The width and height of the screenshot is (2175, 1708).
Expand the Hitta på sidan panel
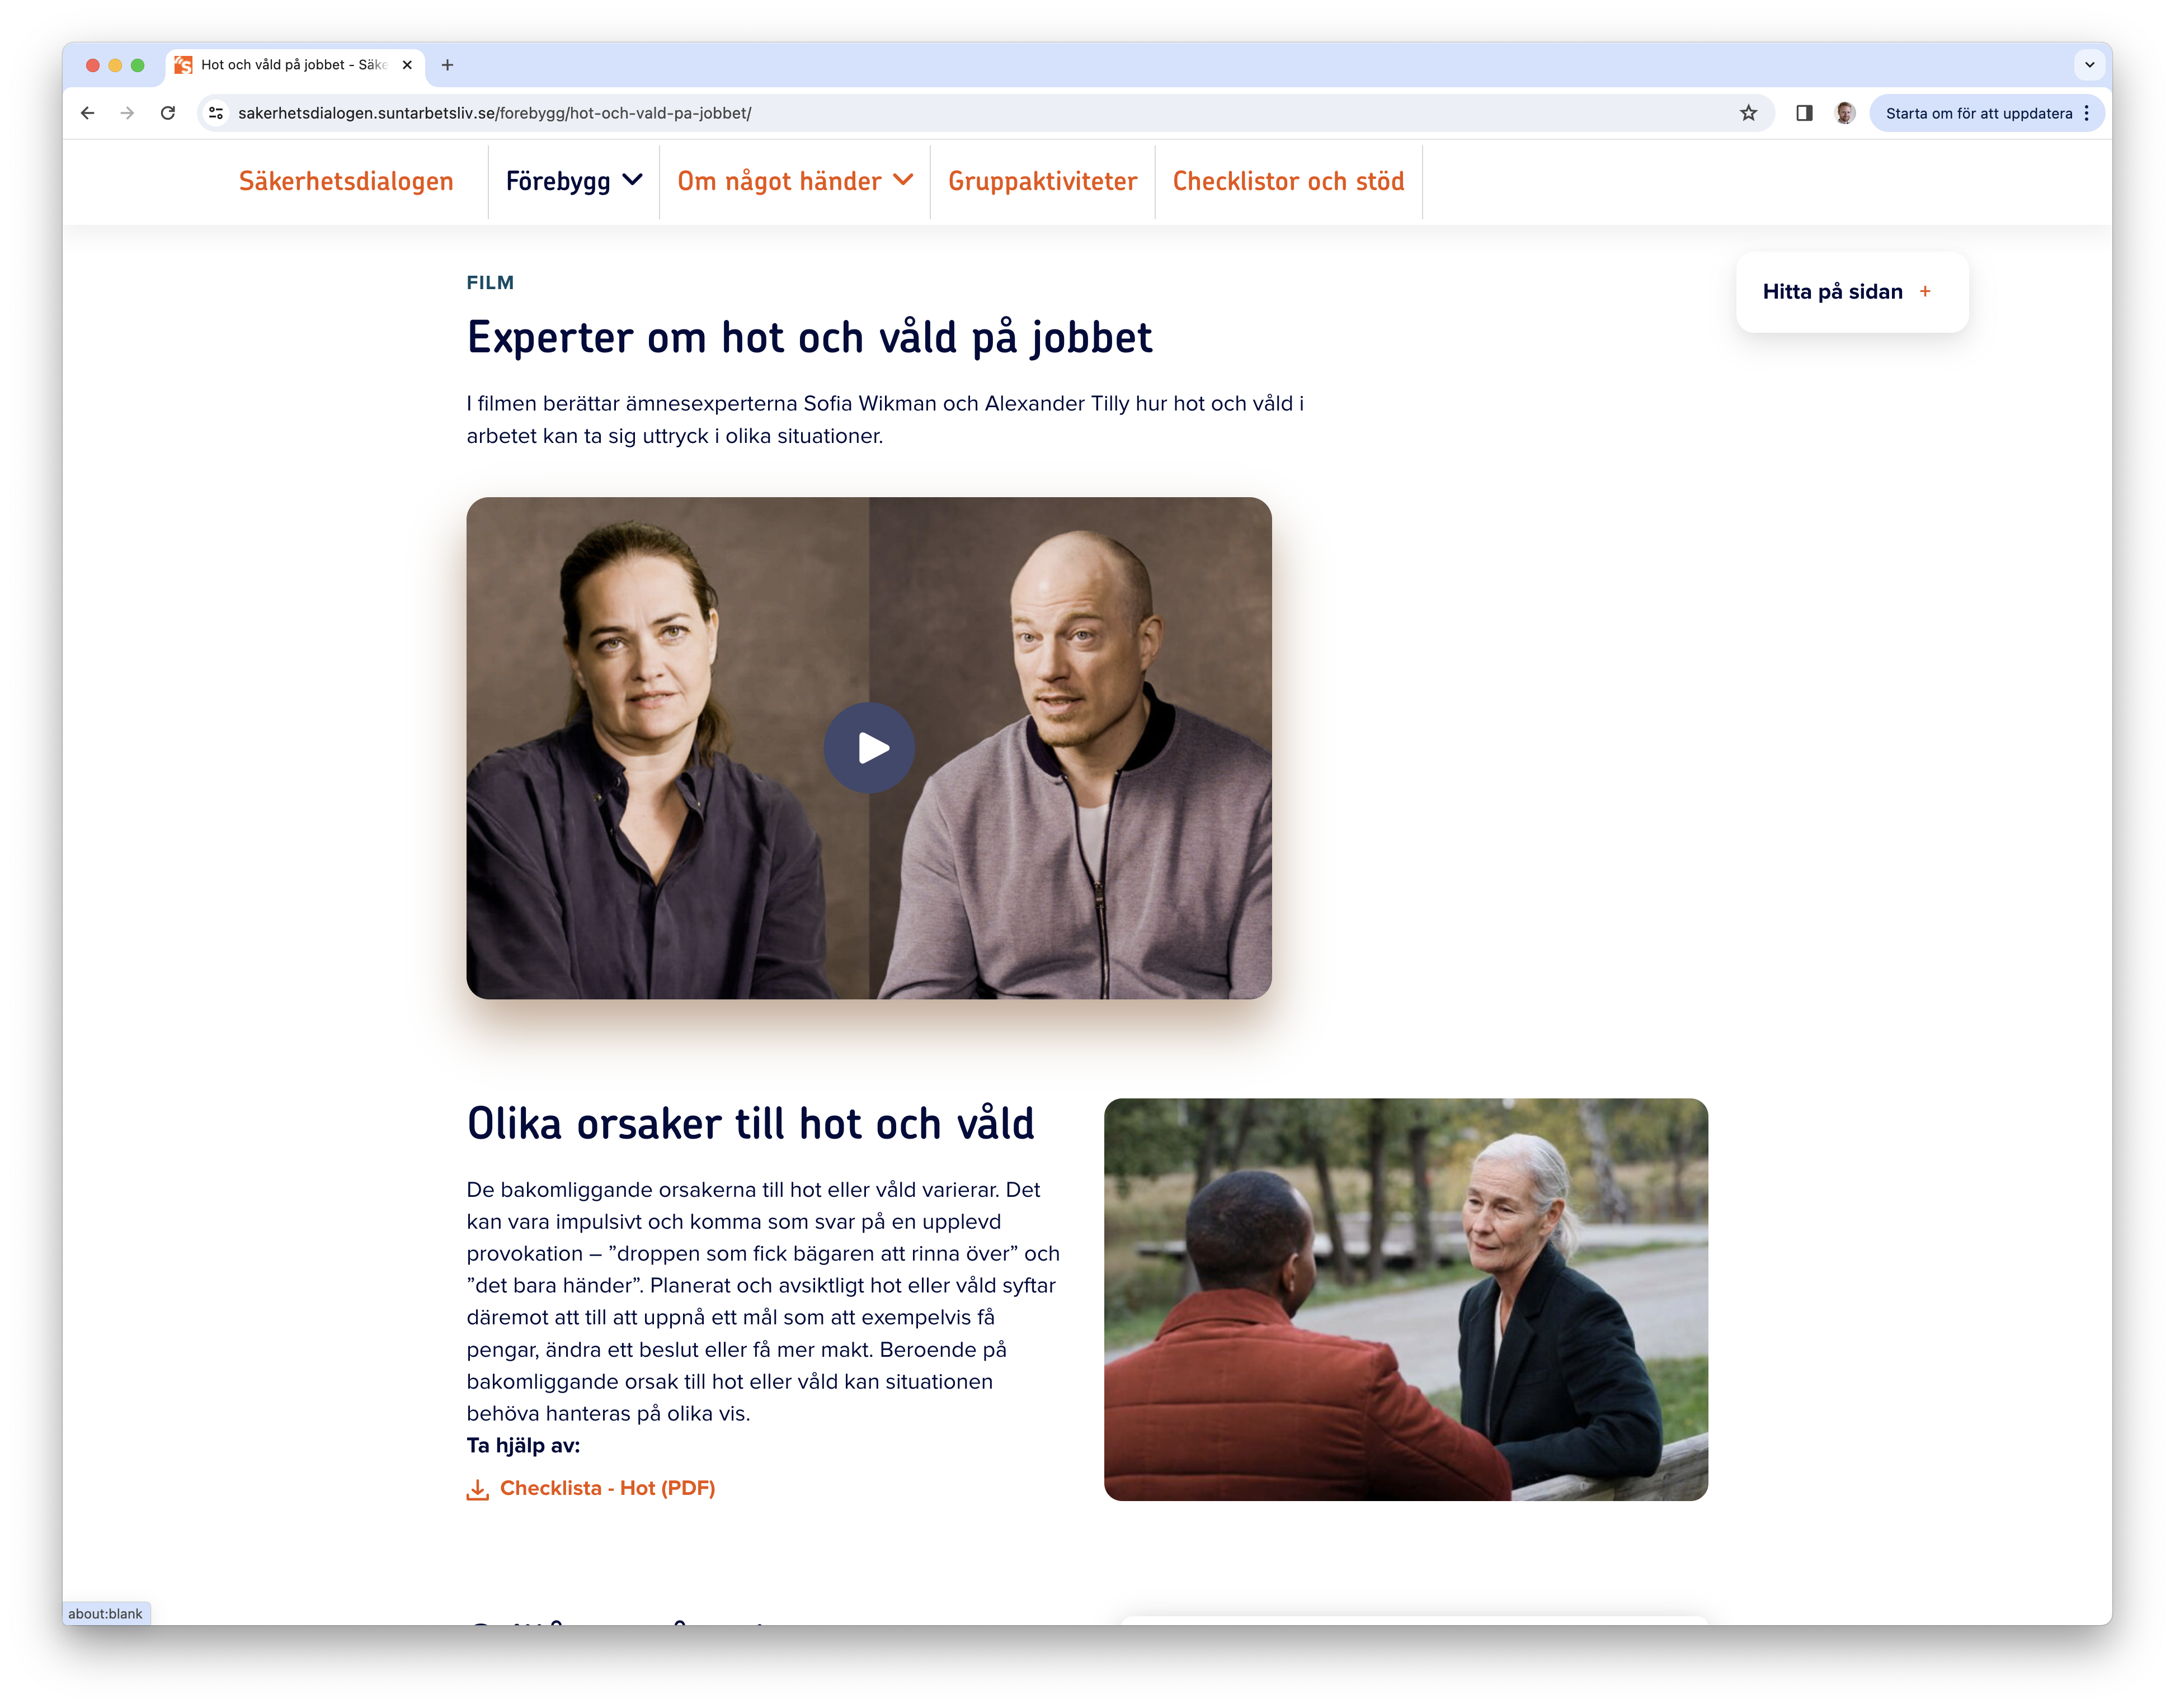[x=1852, y=292]
